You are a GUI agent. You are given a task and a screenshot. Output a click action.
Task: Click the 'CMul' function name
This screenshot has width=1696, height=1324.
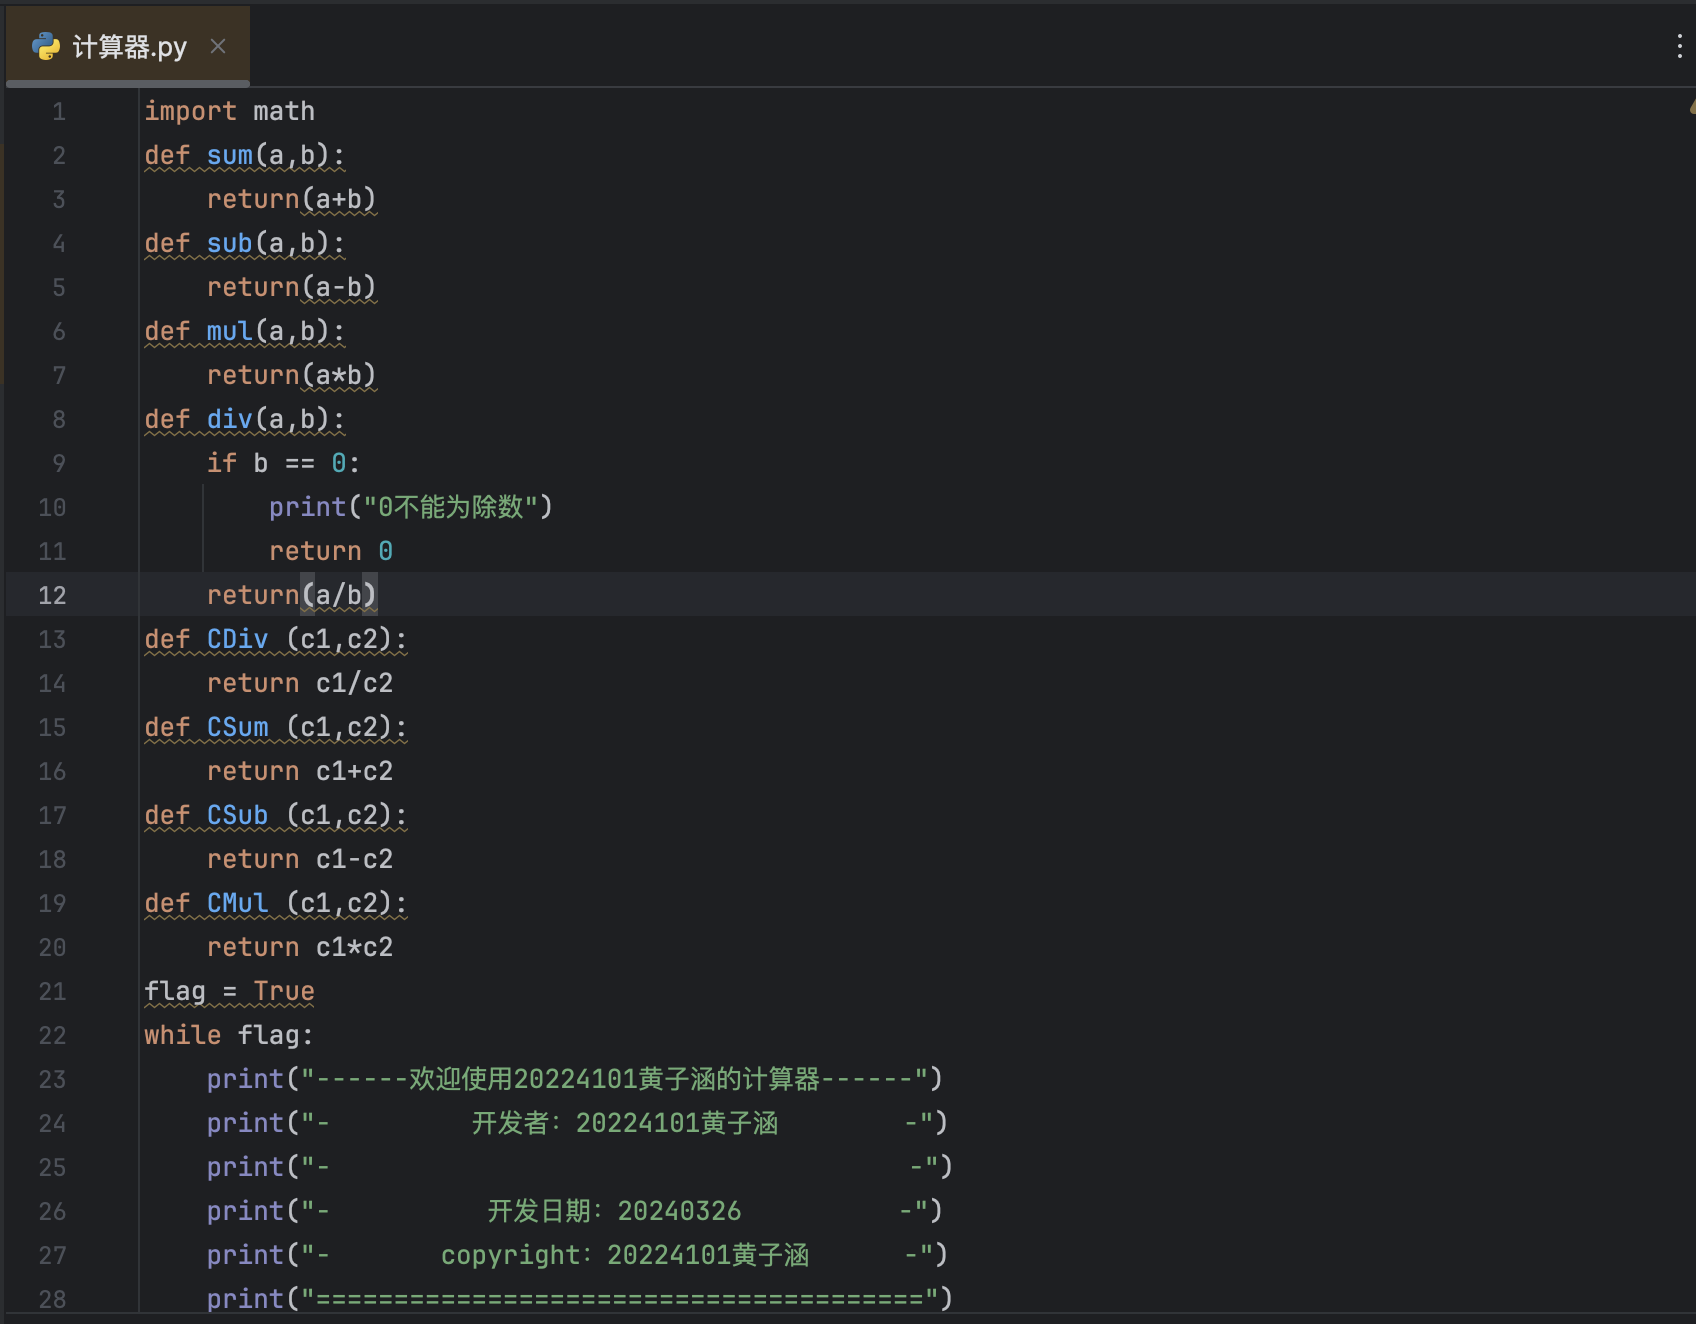pyautogui.click(x=237, y=904)
